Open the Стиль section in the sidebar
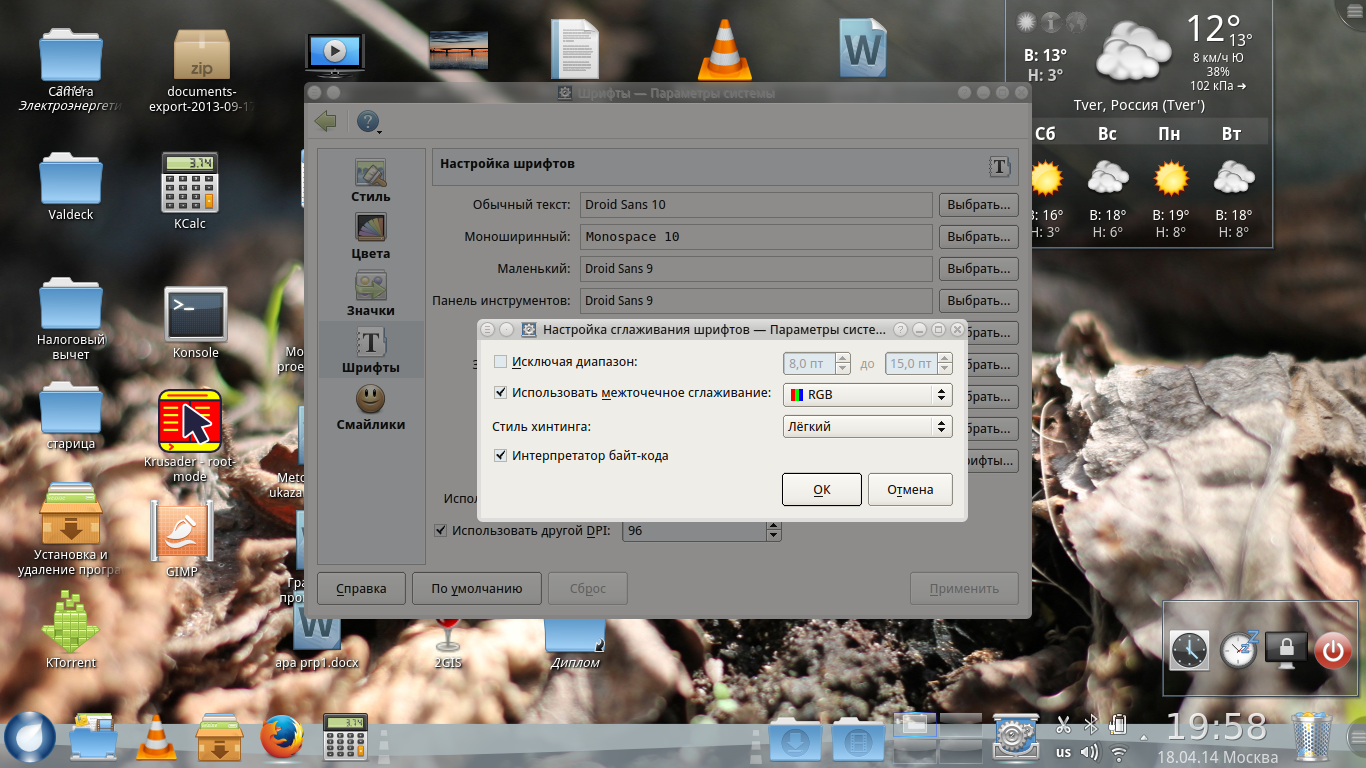 click(371, 180)
